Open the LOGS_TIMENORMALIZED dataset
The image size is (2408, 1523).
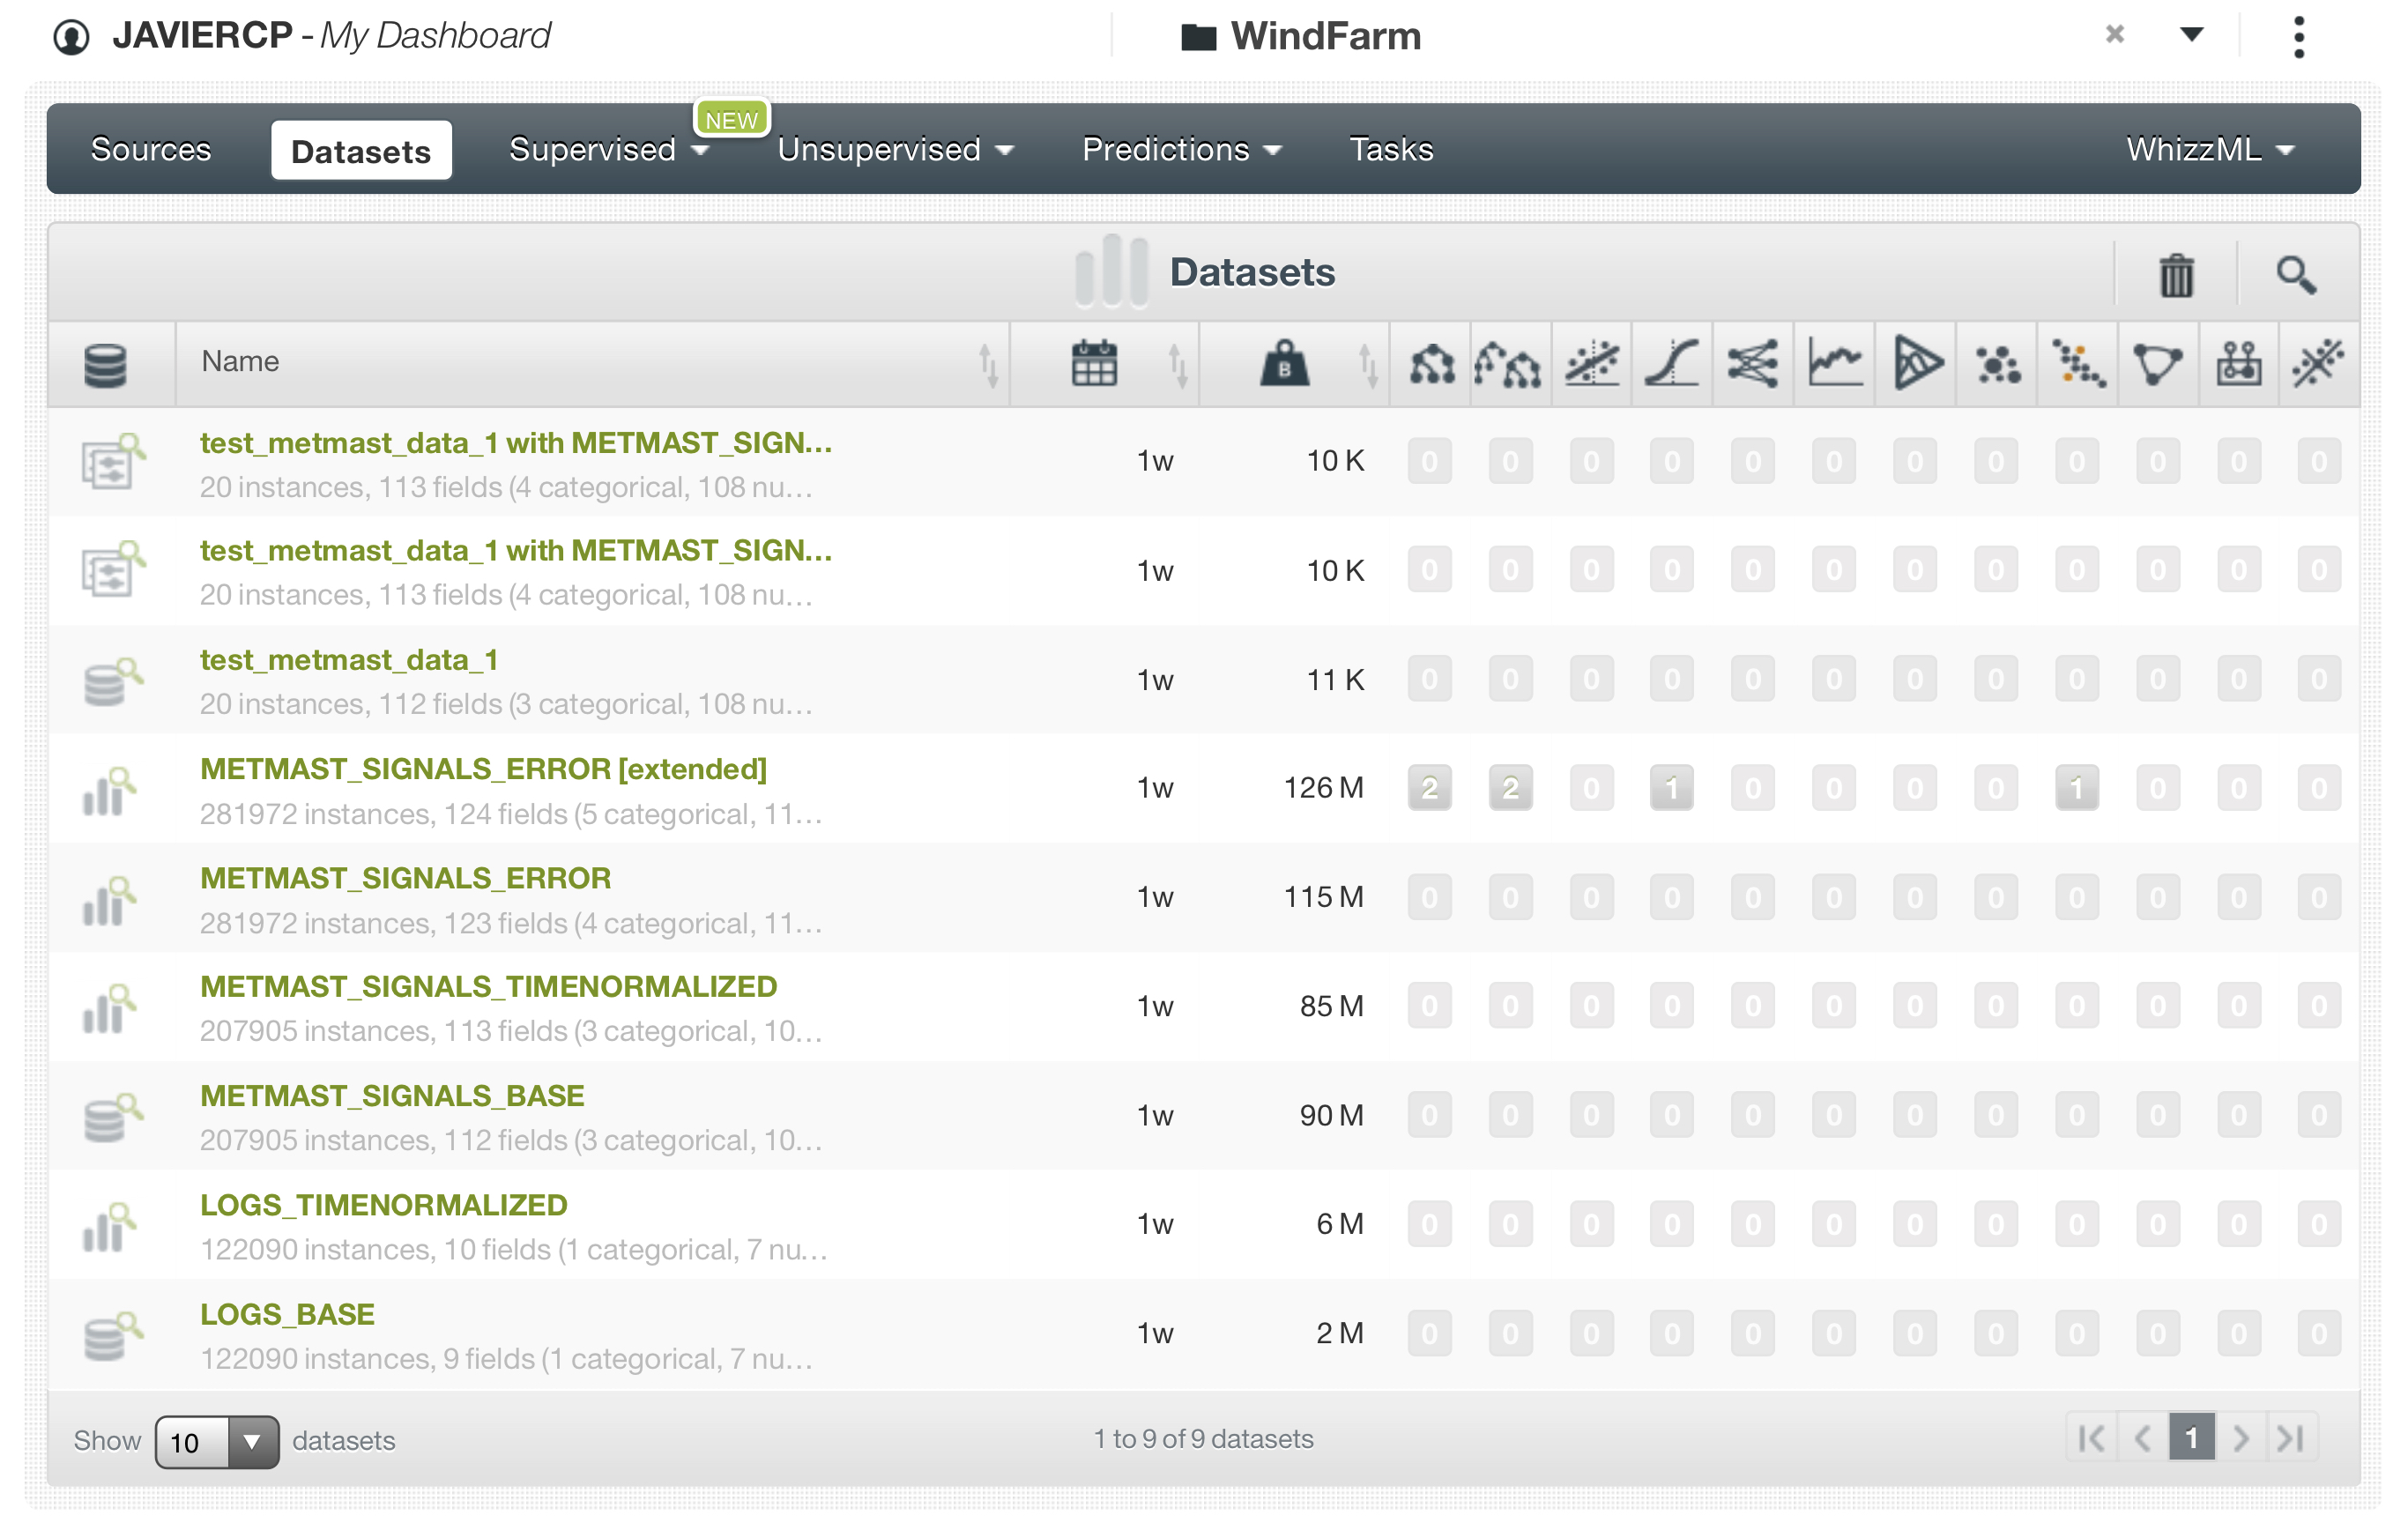pos(383,1205)
